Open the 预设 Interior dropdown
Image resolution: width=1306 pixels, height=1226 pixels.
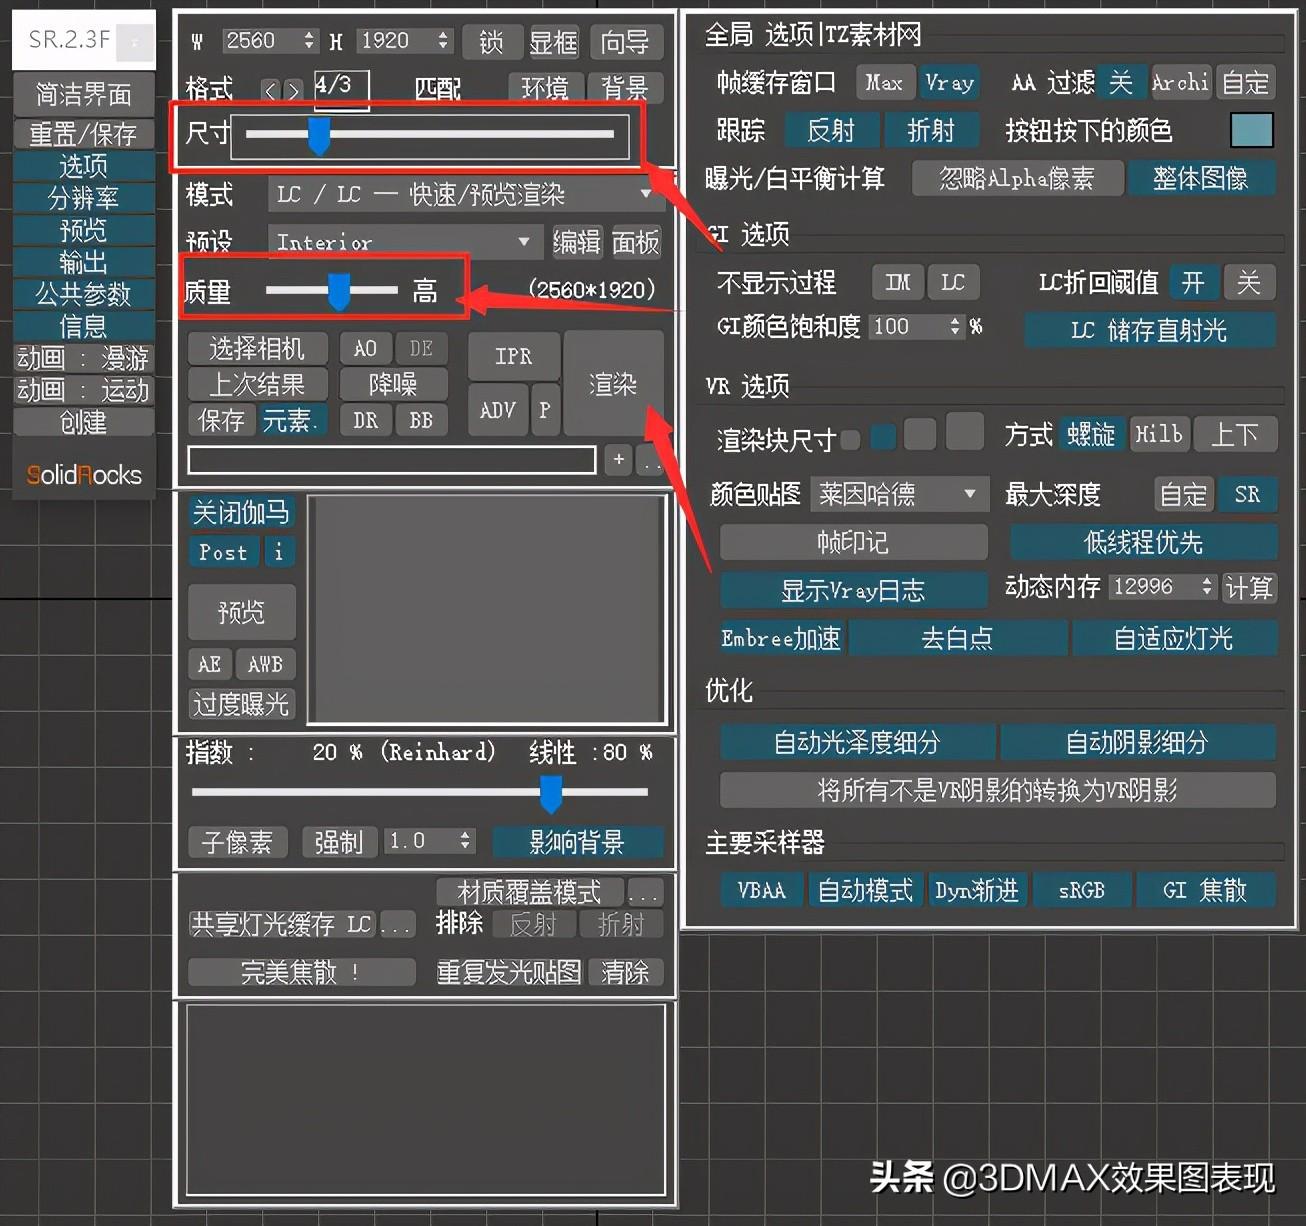[405, 242]
